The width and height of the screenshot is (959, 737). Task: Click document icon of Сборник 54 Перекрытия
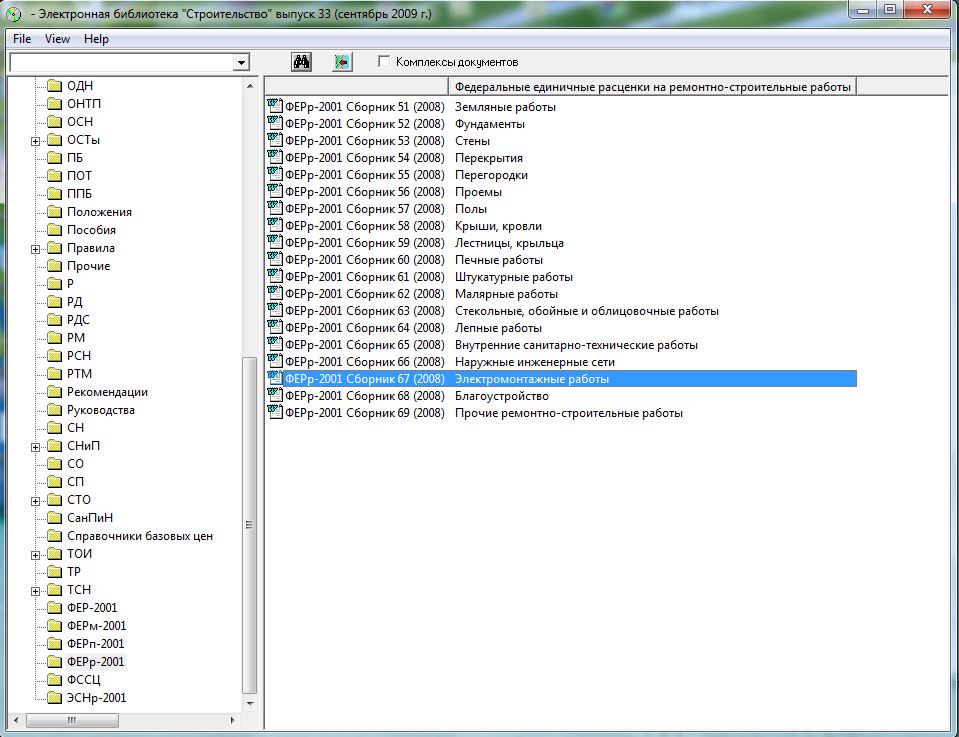pos(275,158)
